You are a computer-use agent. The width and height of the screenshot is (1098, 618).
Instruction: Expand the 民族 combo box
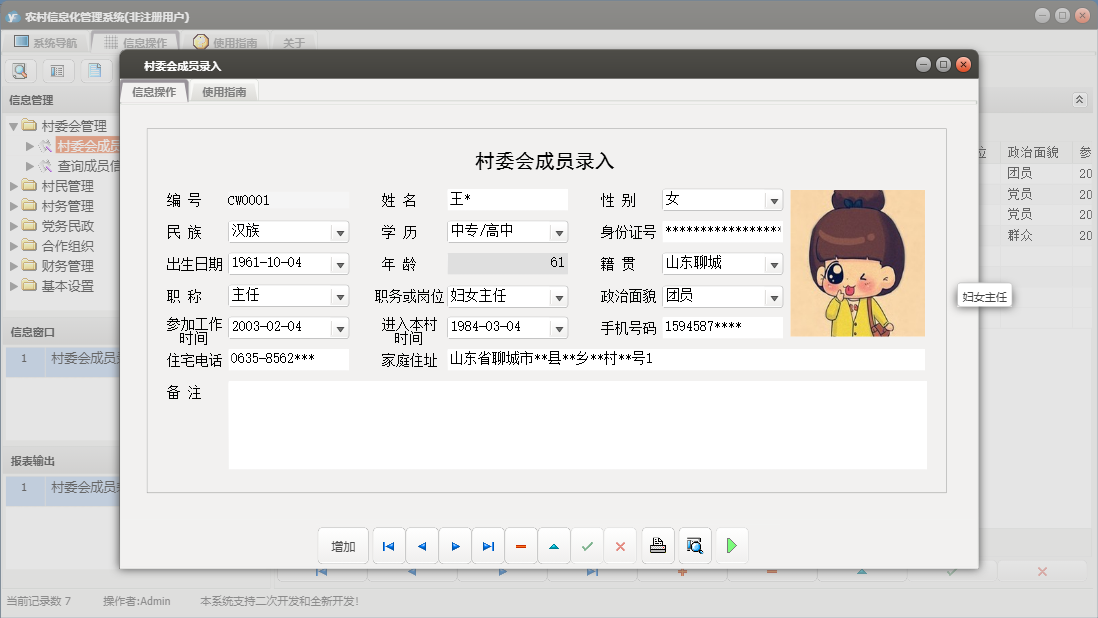[340, 232]
